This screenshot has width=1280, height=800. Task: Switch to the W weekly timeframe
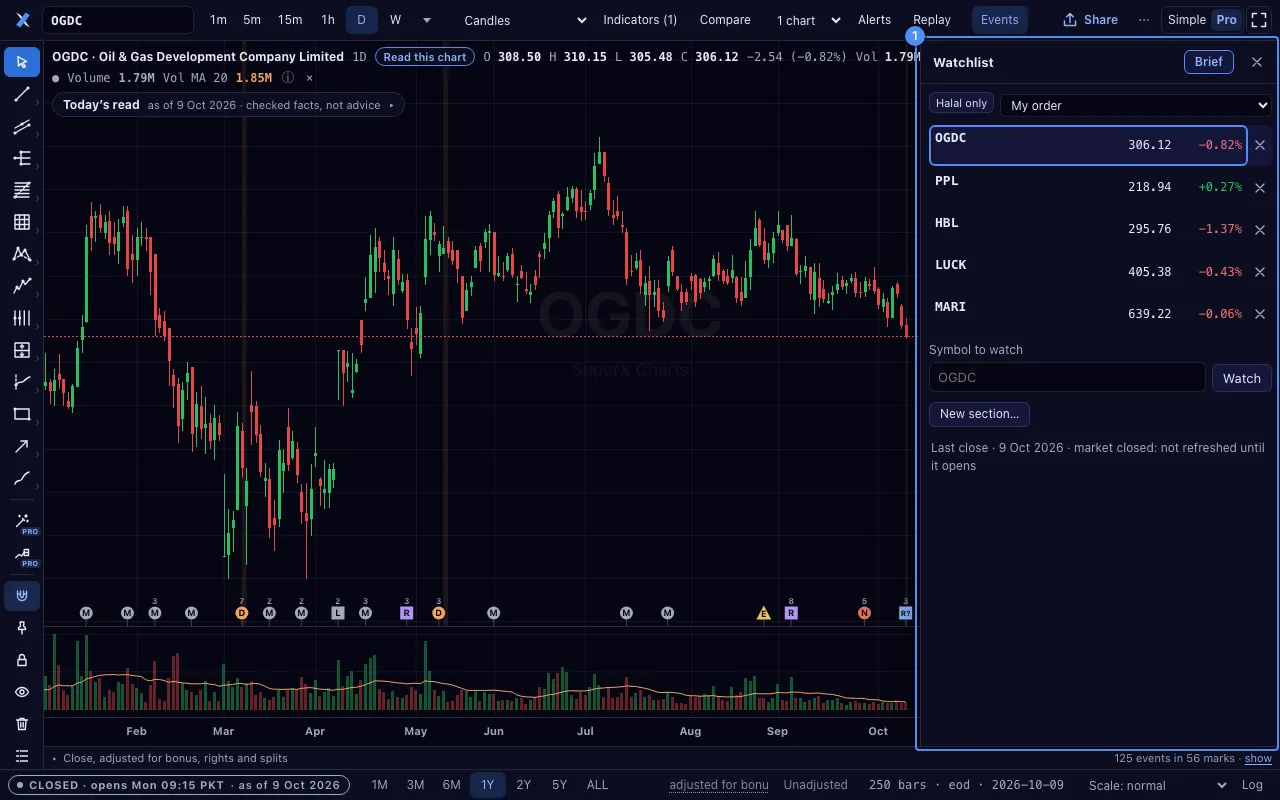[395, 20]
